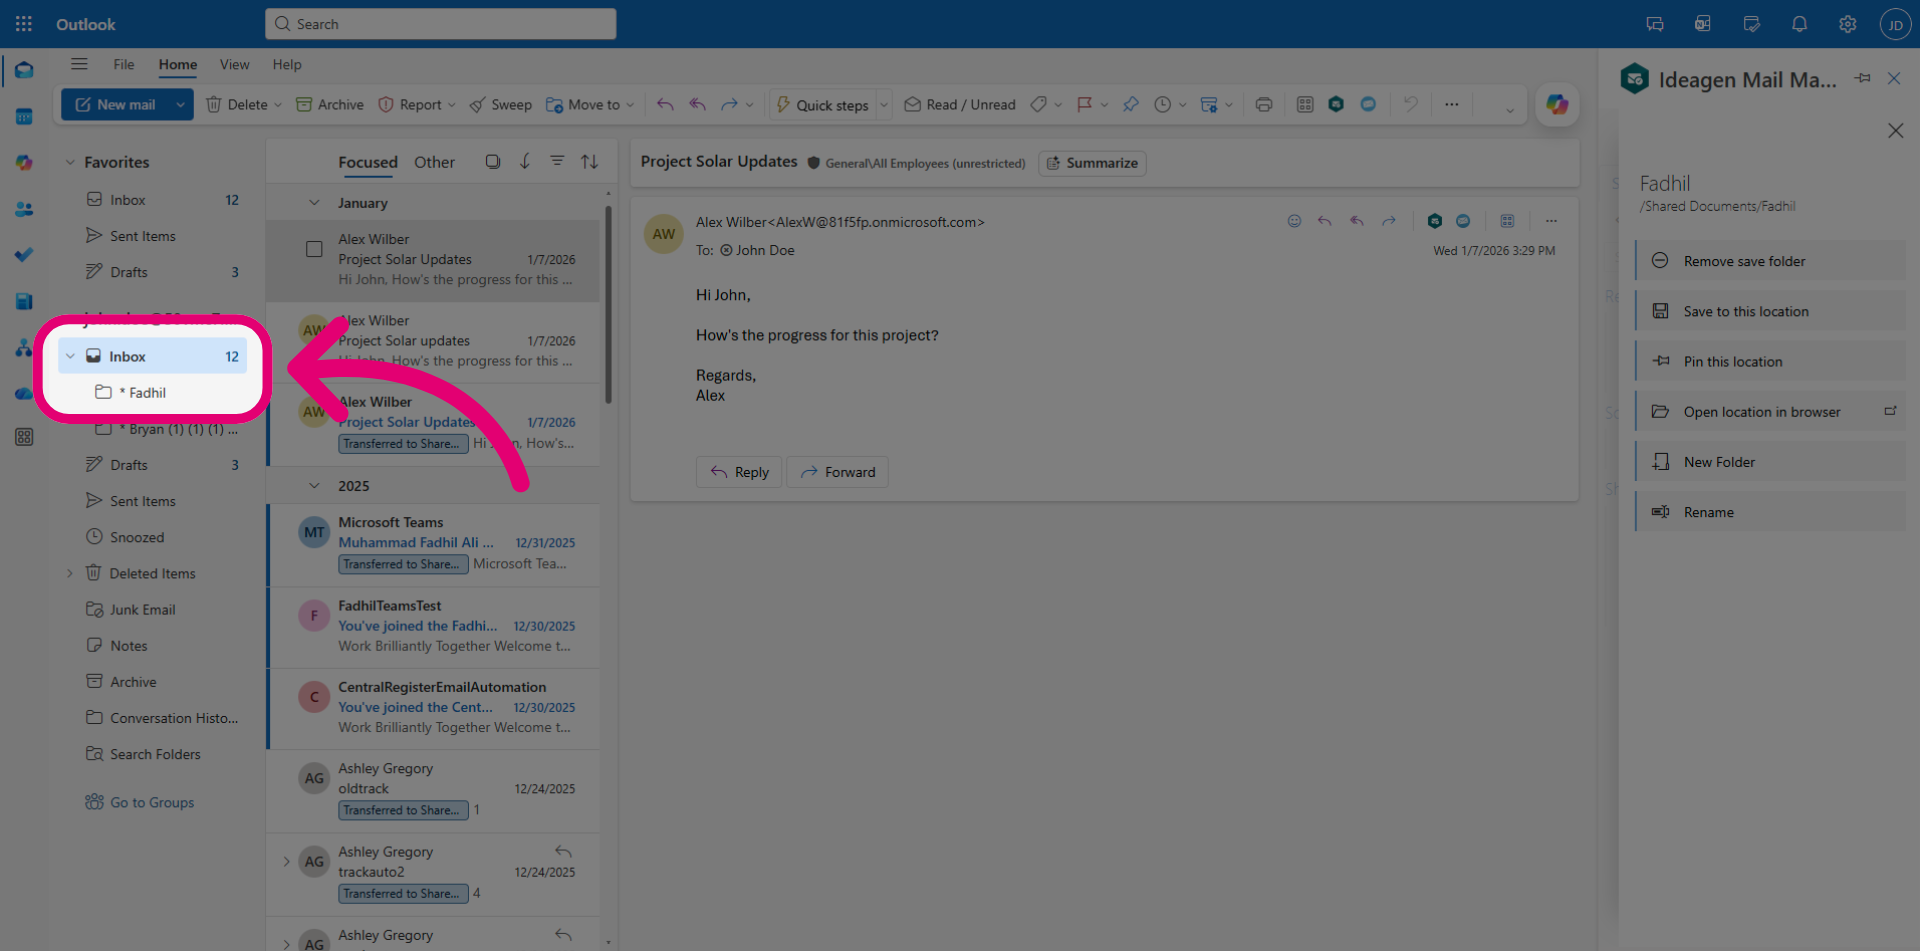Open the Help ribbon tab
The width and height of the screenshot is (1920, 951).
tap(287, 64)
